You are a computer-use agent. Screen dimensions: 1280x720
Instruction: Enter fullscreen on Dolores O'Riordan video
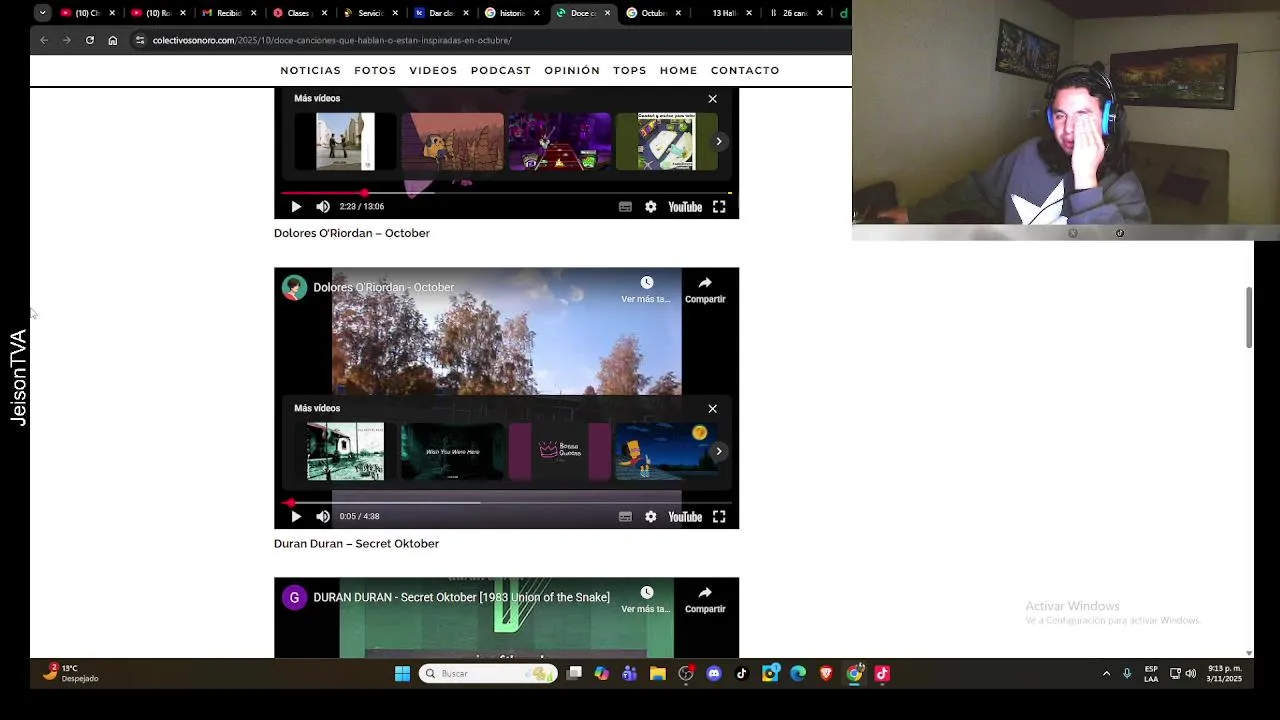point(719,517)
